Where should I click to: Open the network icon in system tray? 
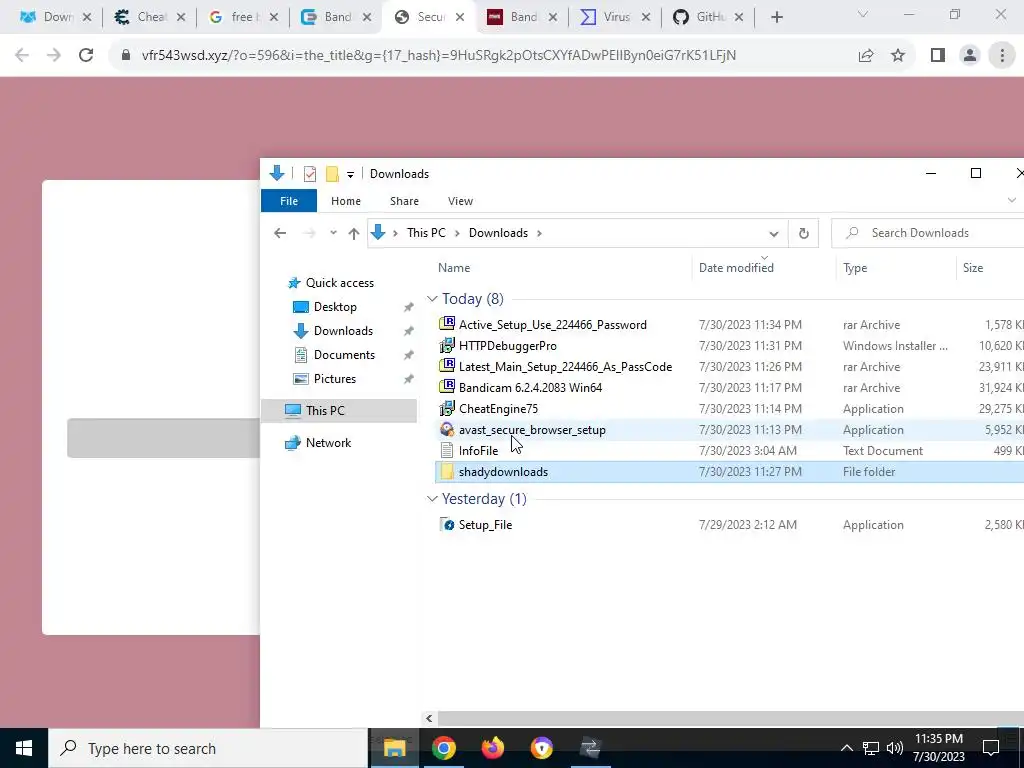coord(871,748)
